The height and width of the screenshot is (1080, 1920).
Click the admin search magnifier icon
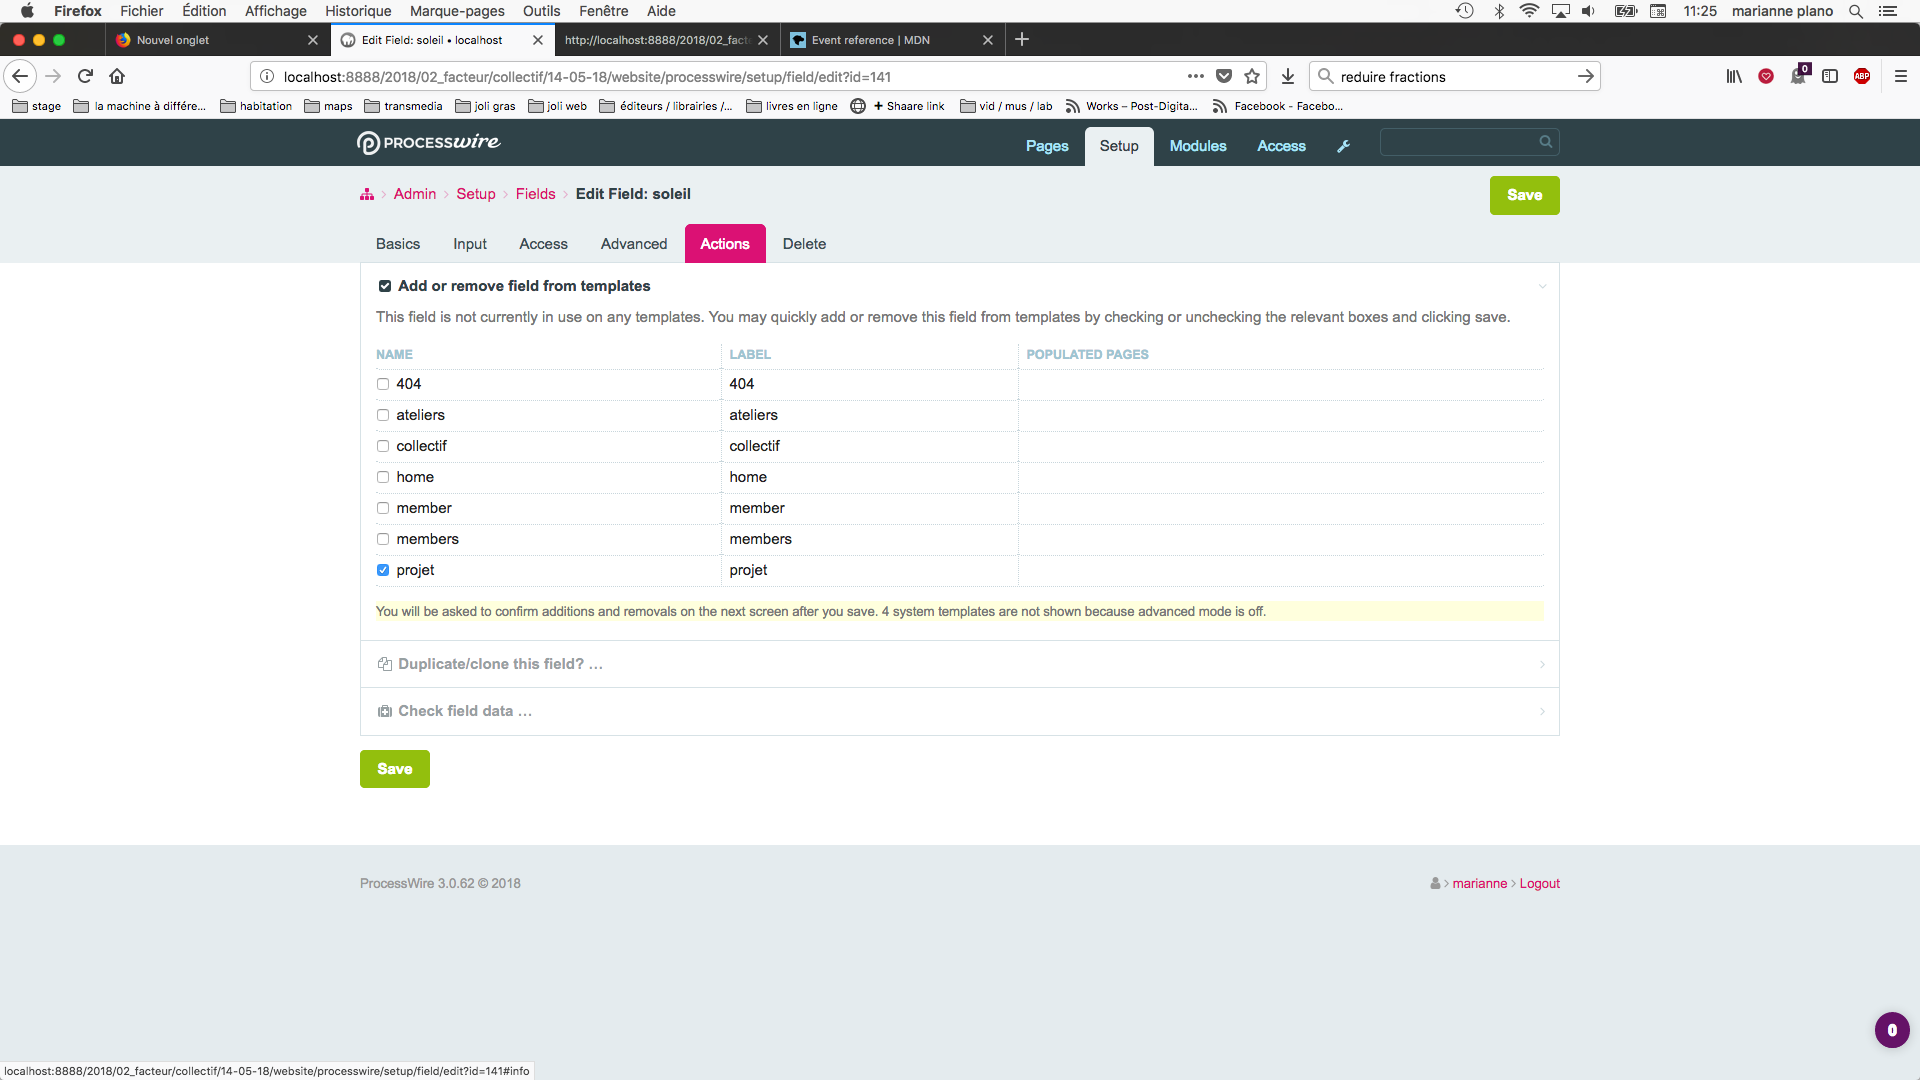pos(1545,142)
